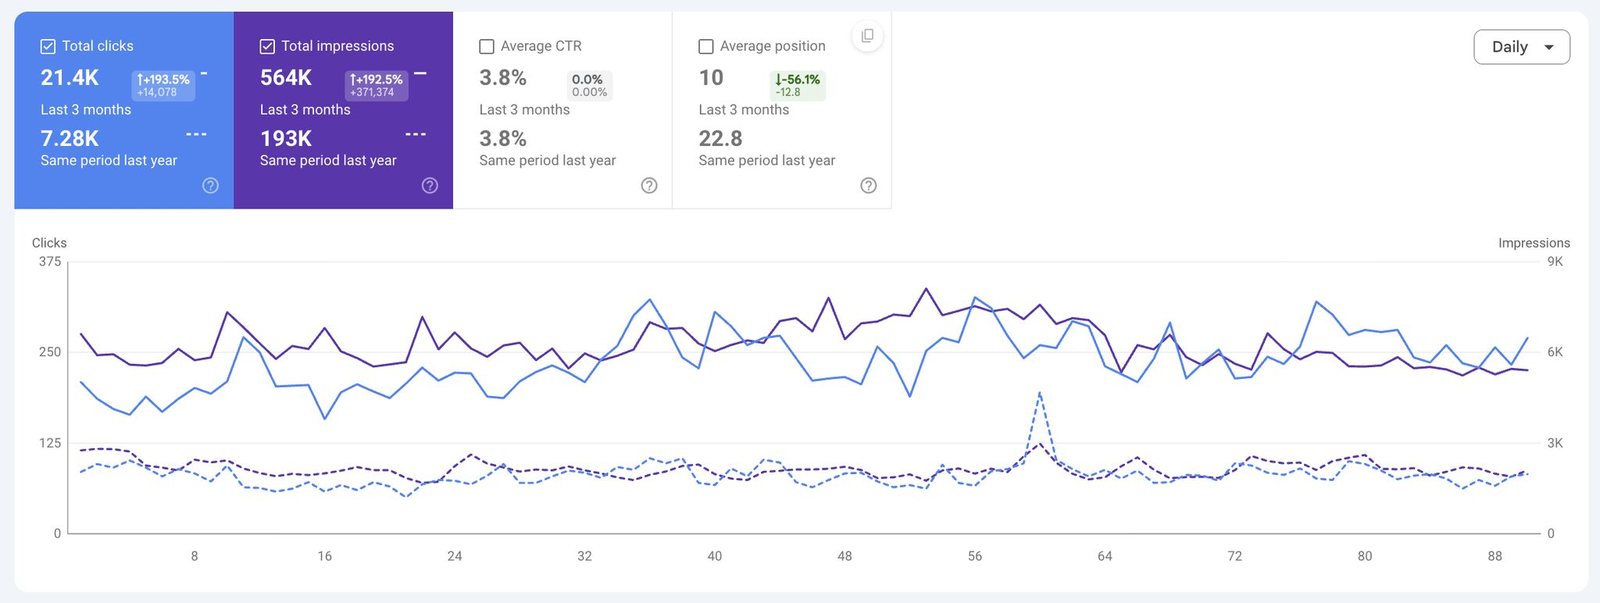
Task: Click the 6K impressions axis tick
Action: point(1555,352)
